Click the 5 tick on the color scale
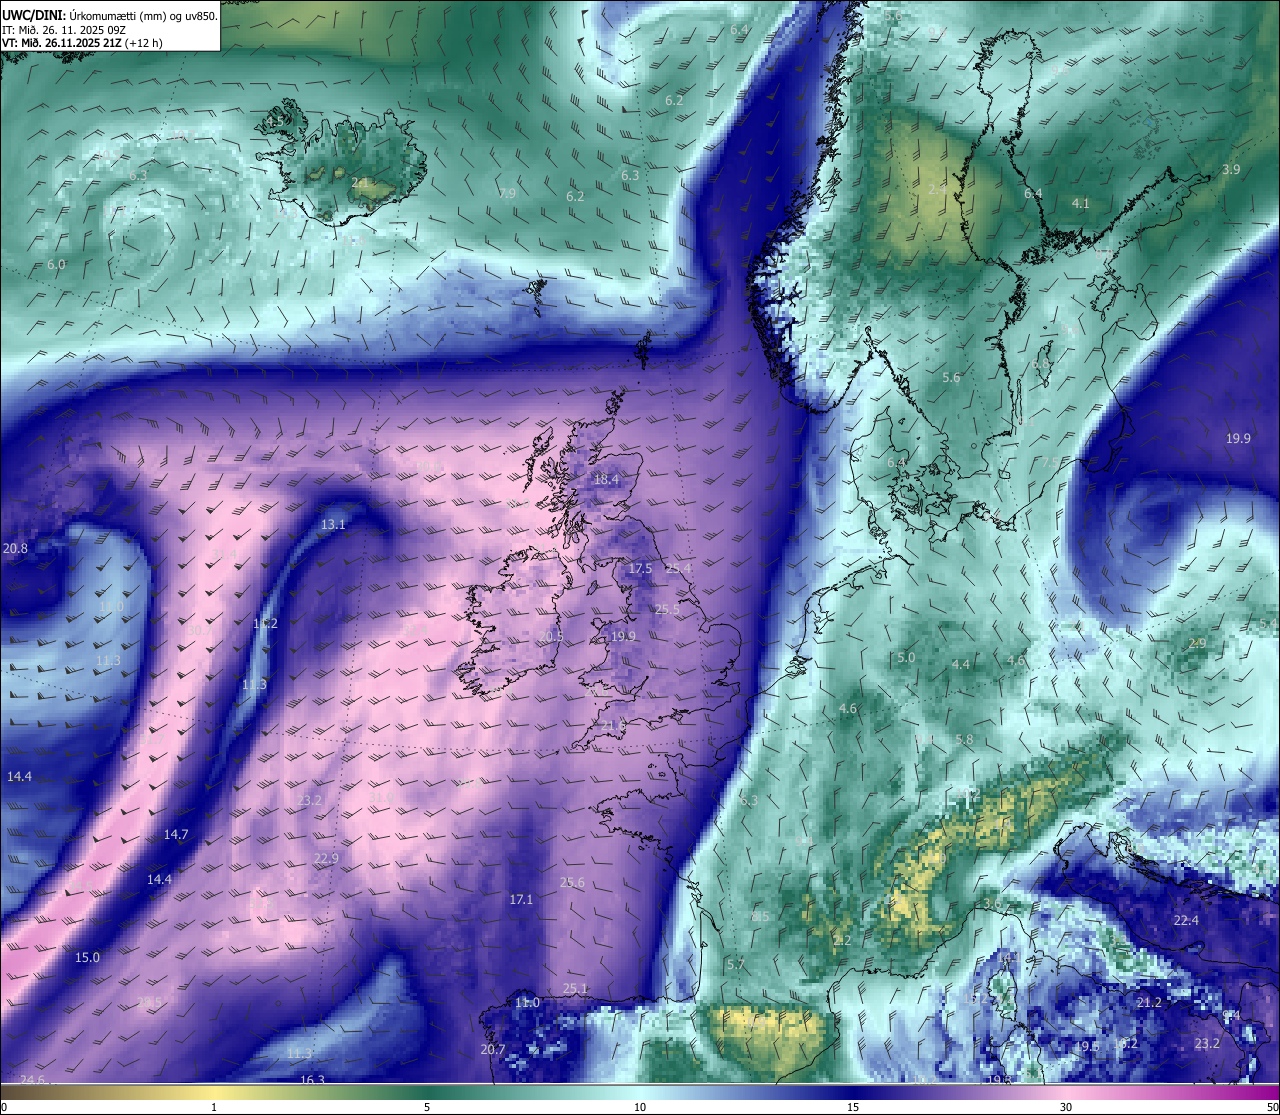Viewport: 1280px width, 1115px height. coord(427,1107)
